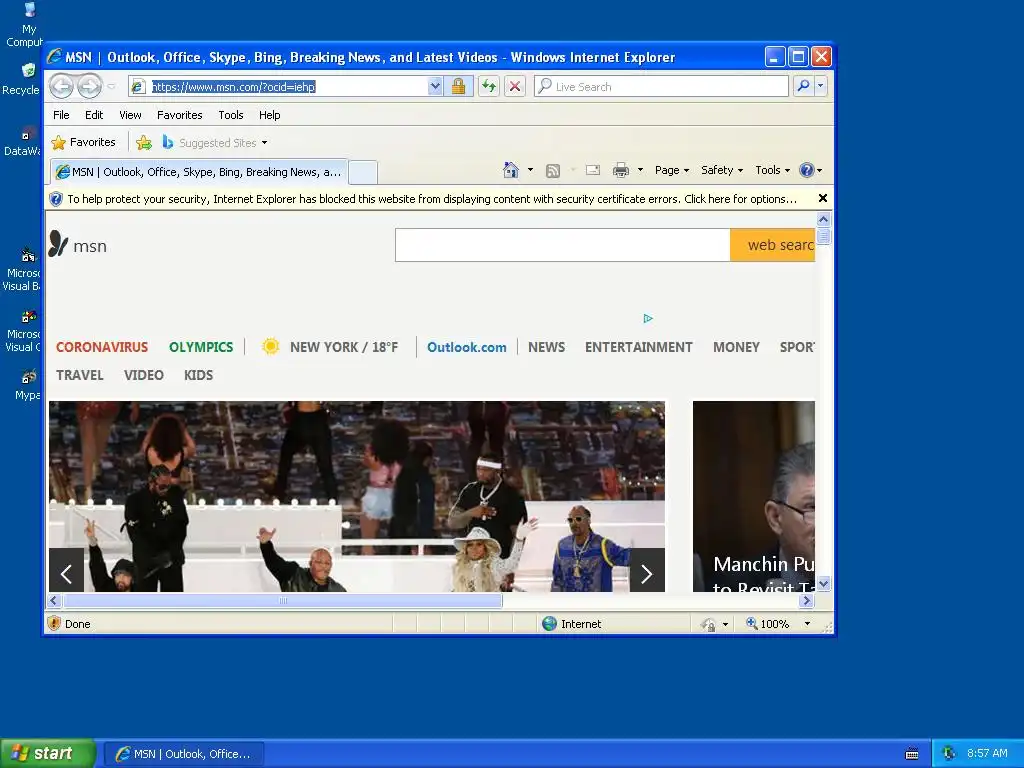
Task: Click the status bar security shield icon
Action: click(55, 624)
